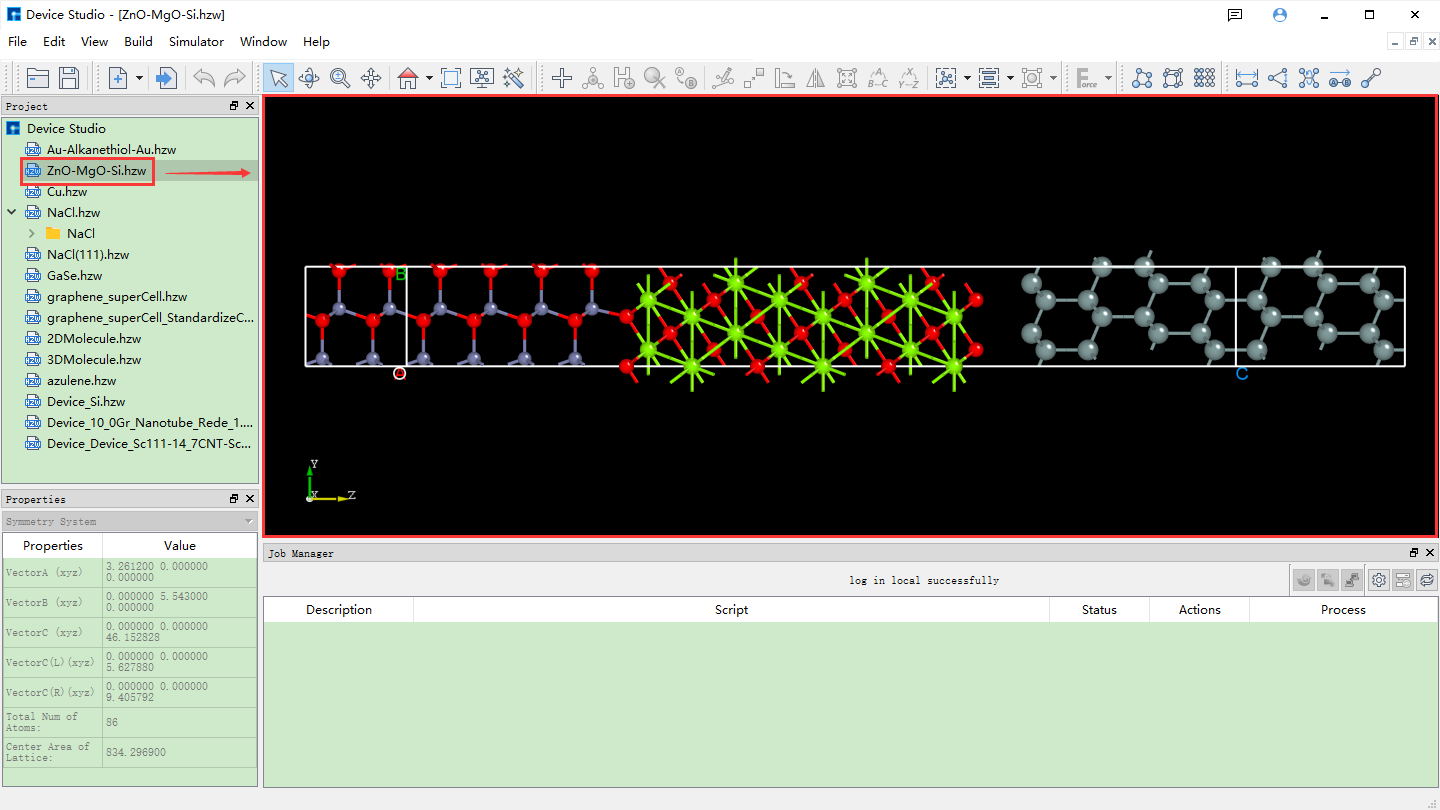1440x810 pixels.
Task: Click the home view icon
Action: click(406, 78)
